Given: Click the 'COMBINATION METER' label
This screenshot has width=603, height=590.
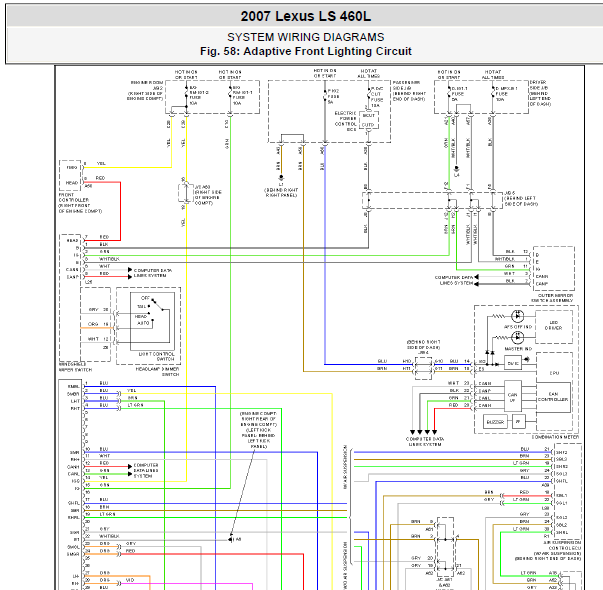Looking at the screenshot, I should (x=555, y=437).
